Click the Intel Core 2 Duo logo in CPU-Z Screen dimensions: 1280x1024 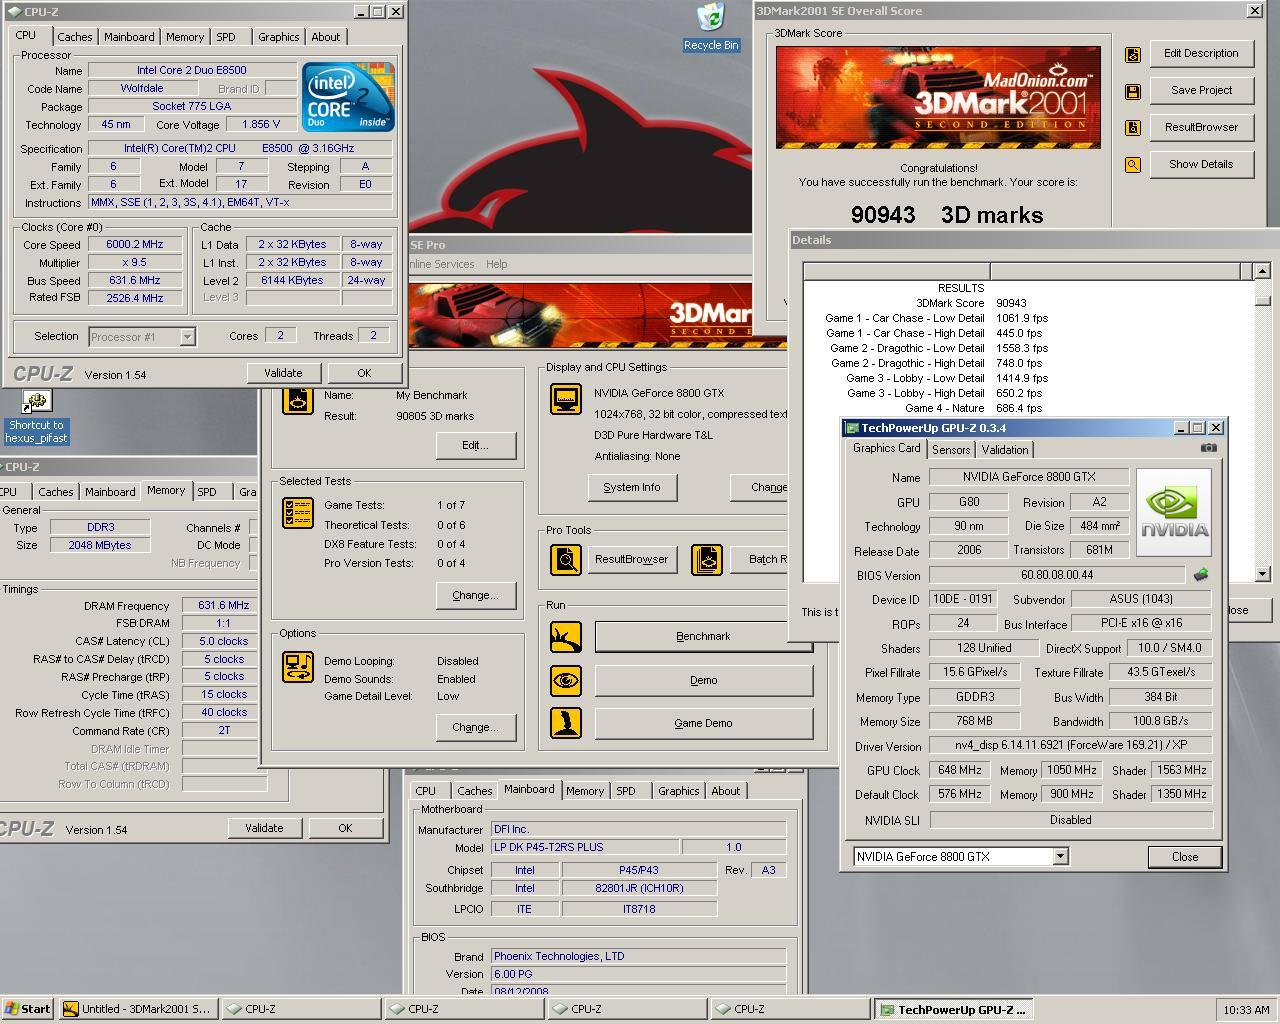348,97
